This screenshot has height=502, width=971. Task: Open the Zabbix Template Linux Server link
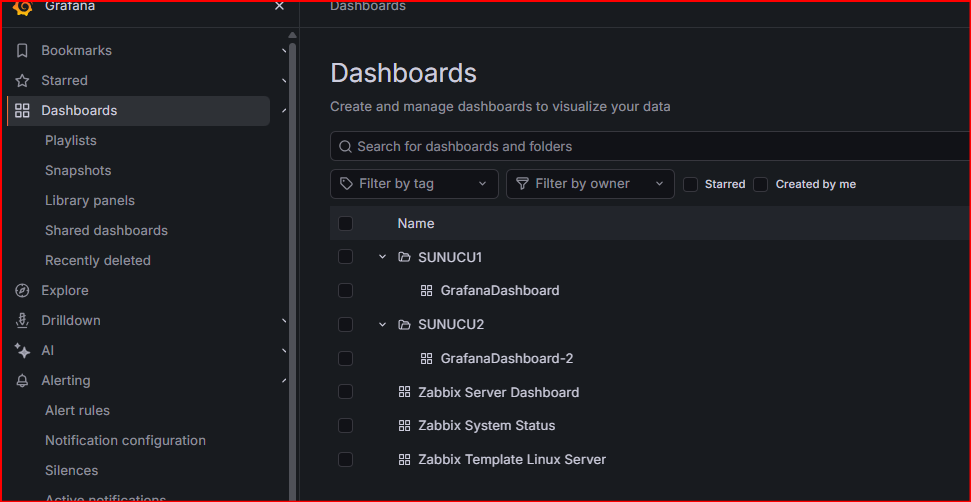[512, 460]
